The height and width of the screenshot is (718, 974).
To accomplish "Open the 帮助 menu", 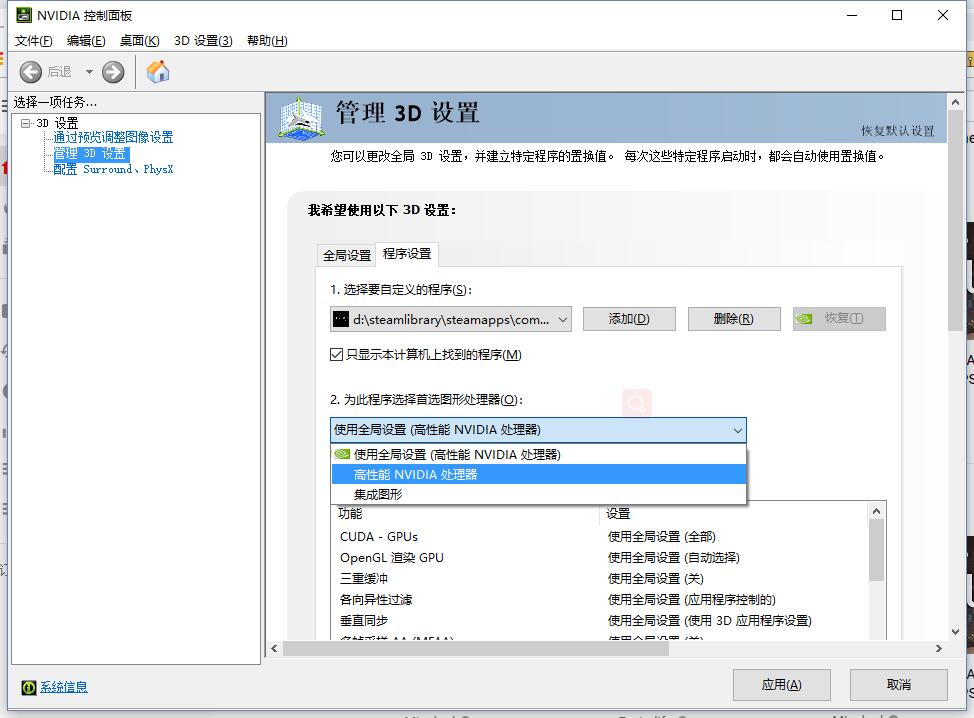I will 266,40.
